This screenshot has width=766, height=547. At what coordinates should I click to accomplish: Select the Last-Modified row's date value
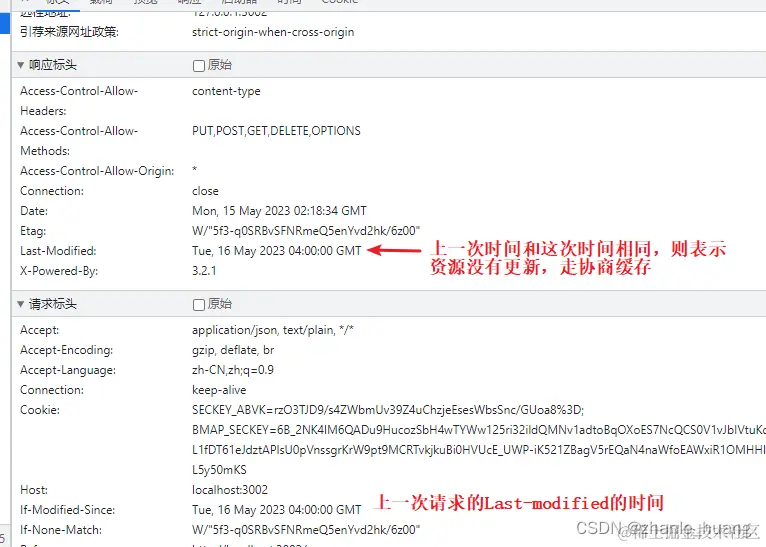click(277, 251)
